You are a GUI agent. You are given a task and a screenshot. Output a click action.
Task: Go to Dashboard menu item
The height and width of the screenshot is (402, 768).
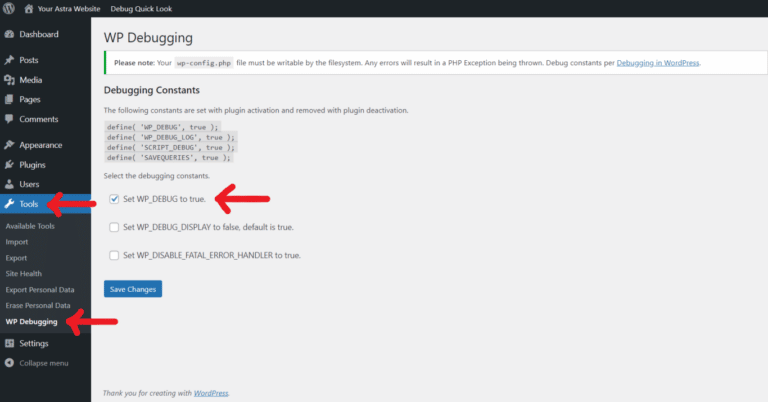coord(39,34)
